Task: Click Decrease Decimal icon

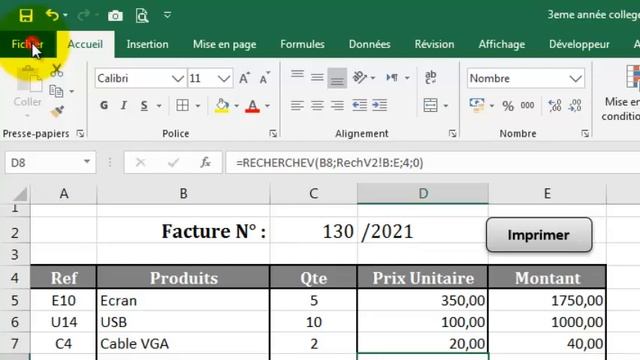Action: point(575,106)
